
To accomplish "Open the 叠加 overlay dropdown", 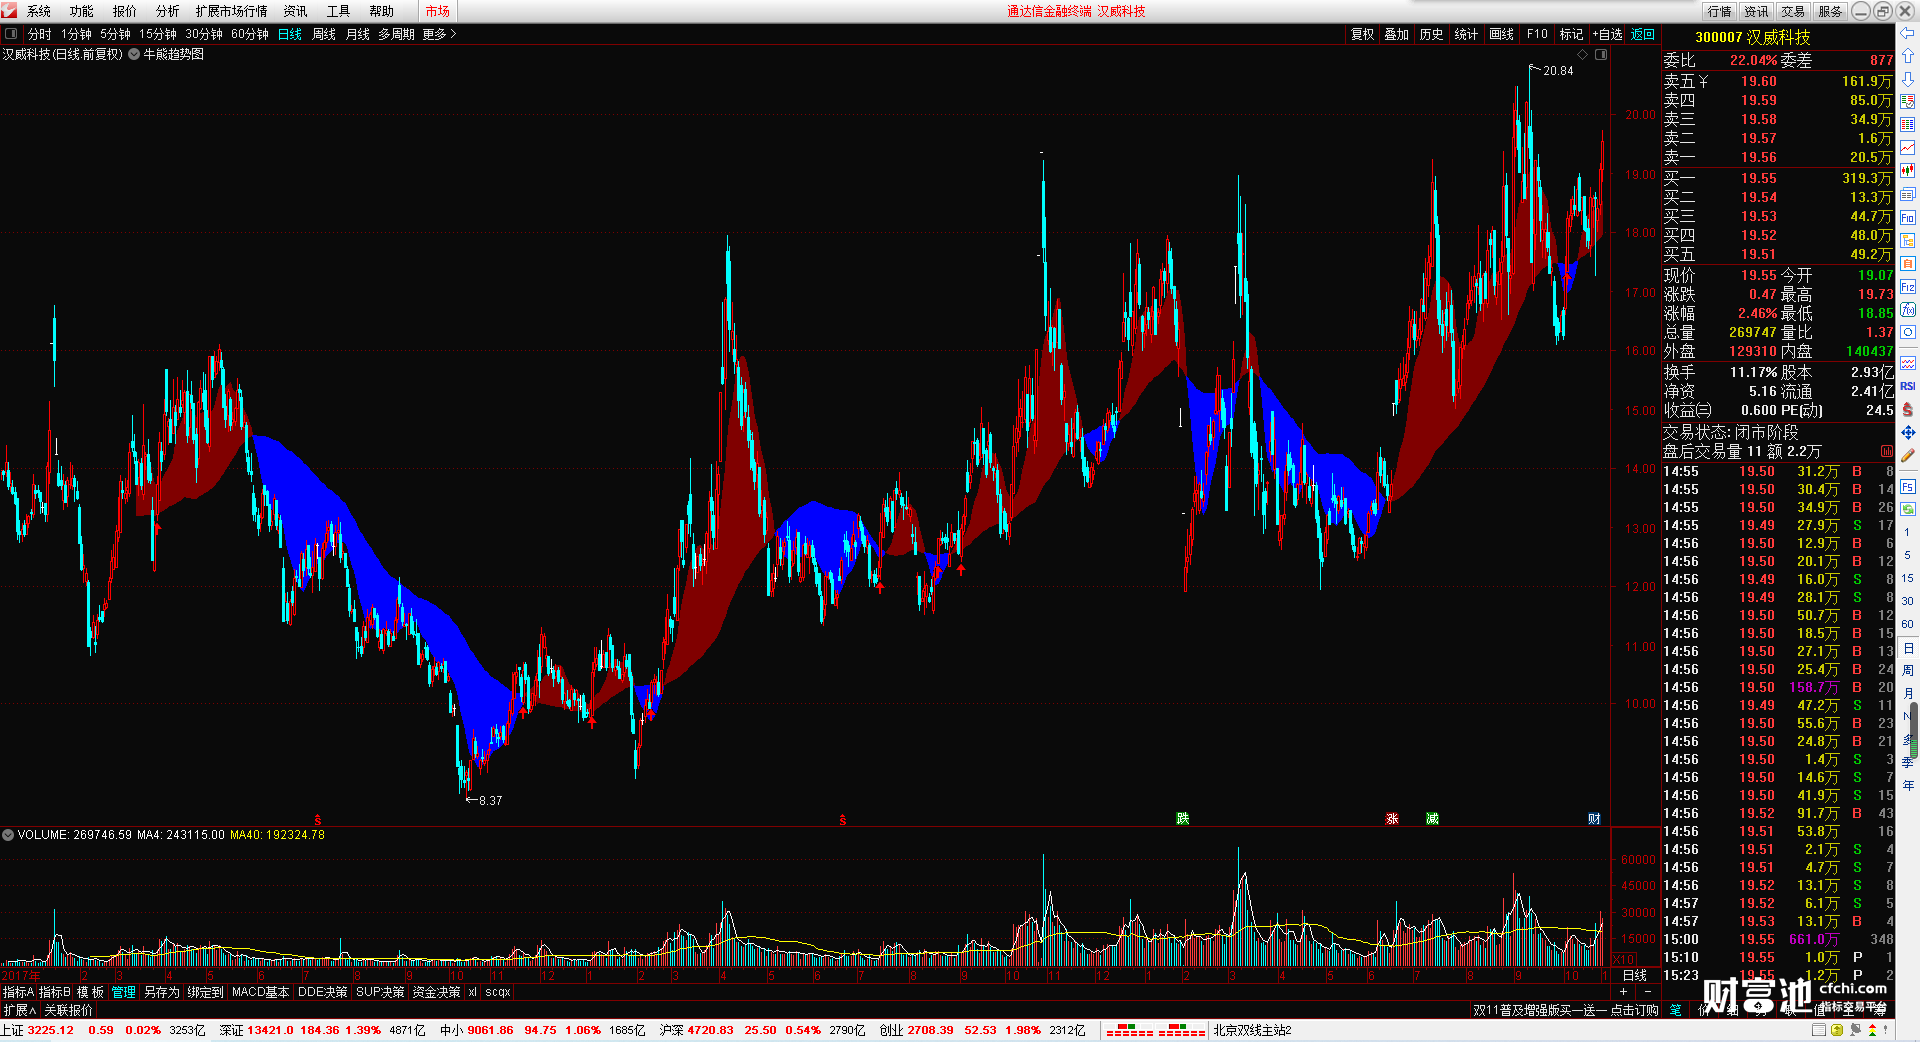I will (1396, 34).
